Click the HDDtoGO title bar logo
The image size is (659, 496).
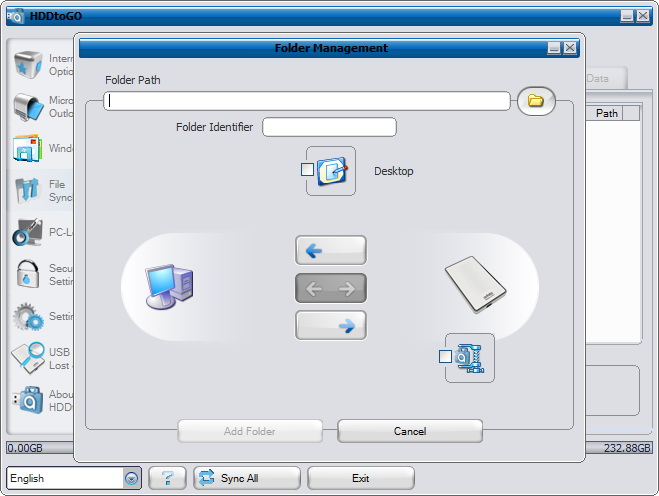pyautogui.click(x=16, y=16)
